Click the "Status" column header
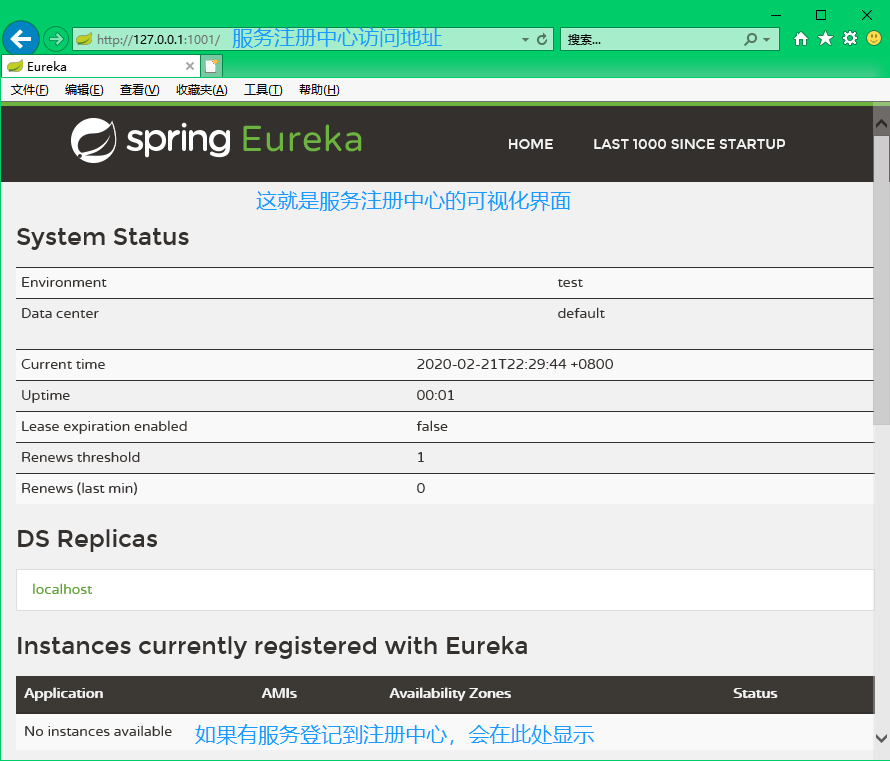Viewport: 890px width, 761px height. 755,693
